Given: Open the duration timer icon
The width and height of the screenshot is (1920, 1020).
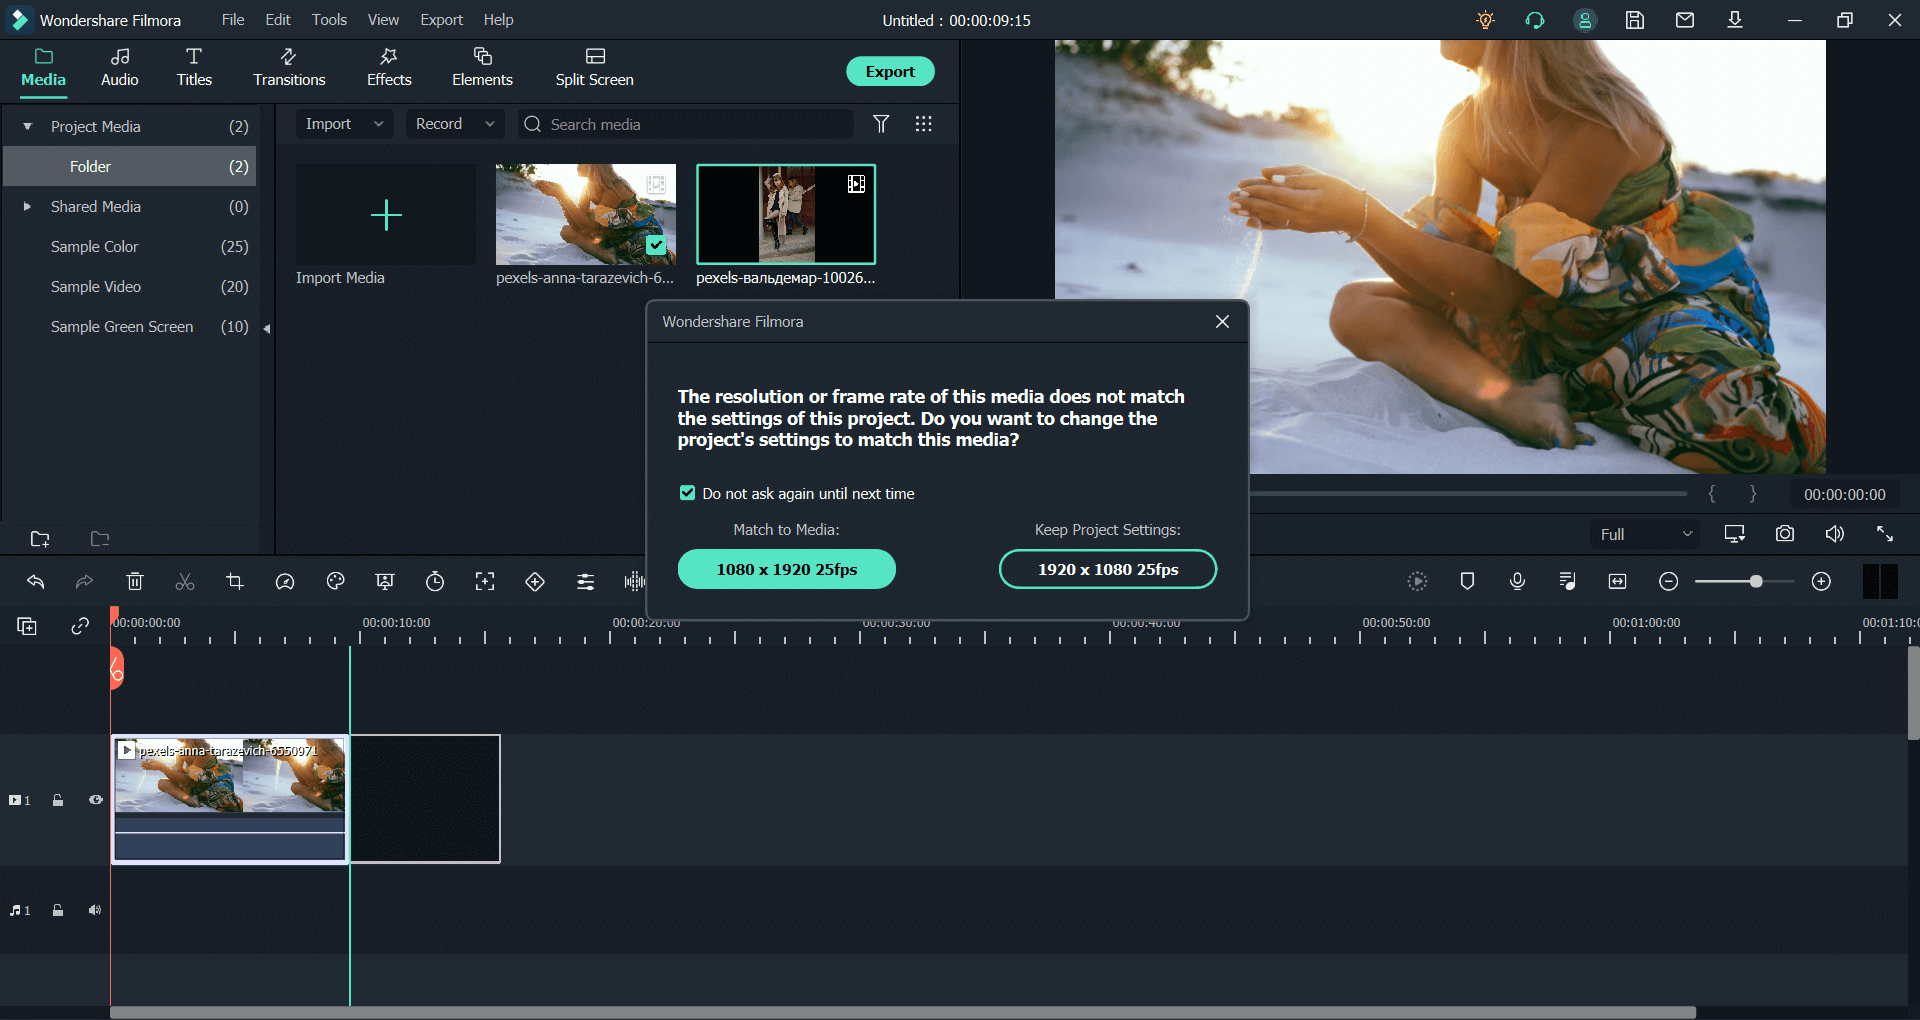Looking at the screenshot, I should (x=435, y=581).
